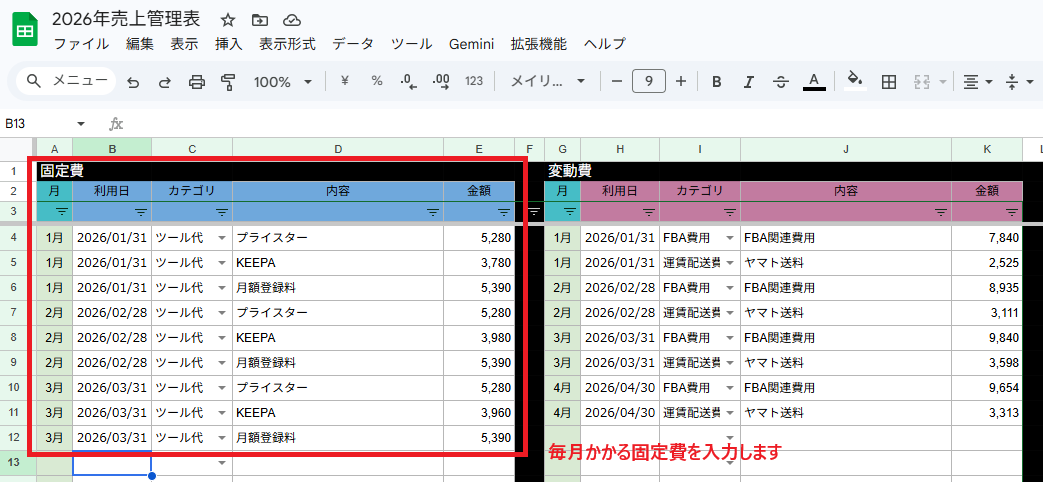Click the undo arrow icon
This screenshot has height=482, width=1043.
tap(133, 82)
